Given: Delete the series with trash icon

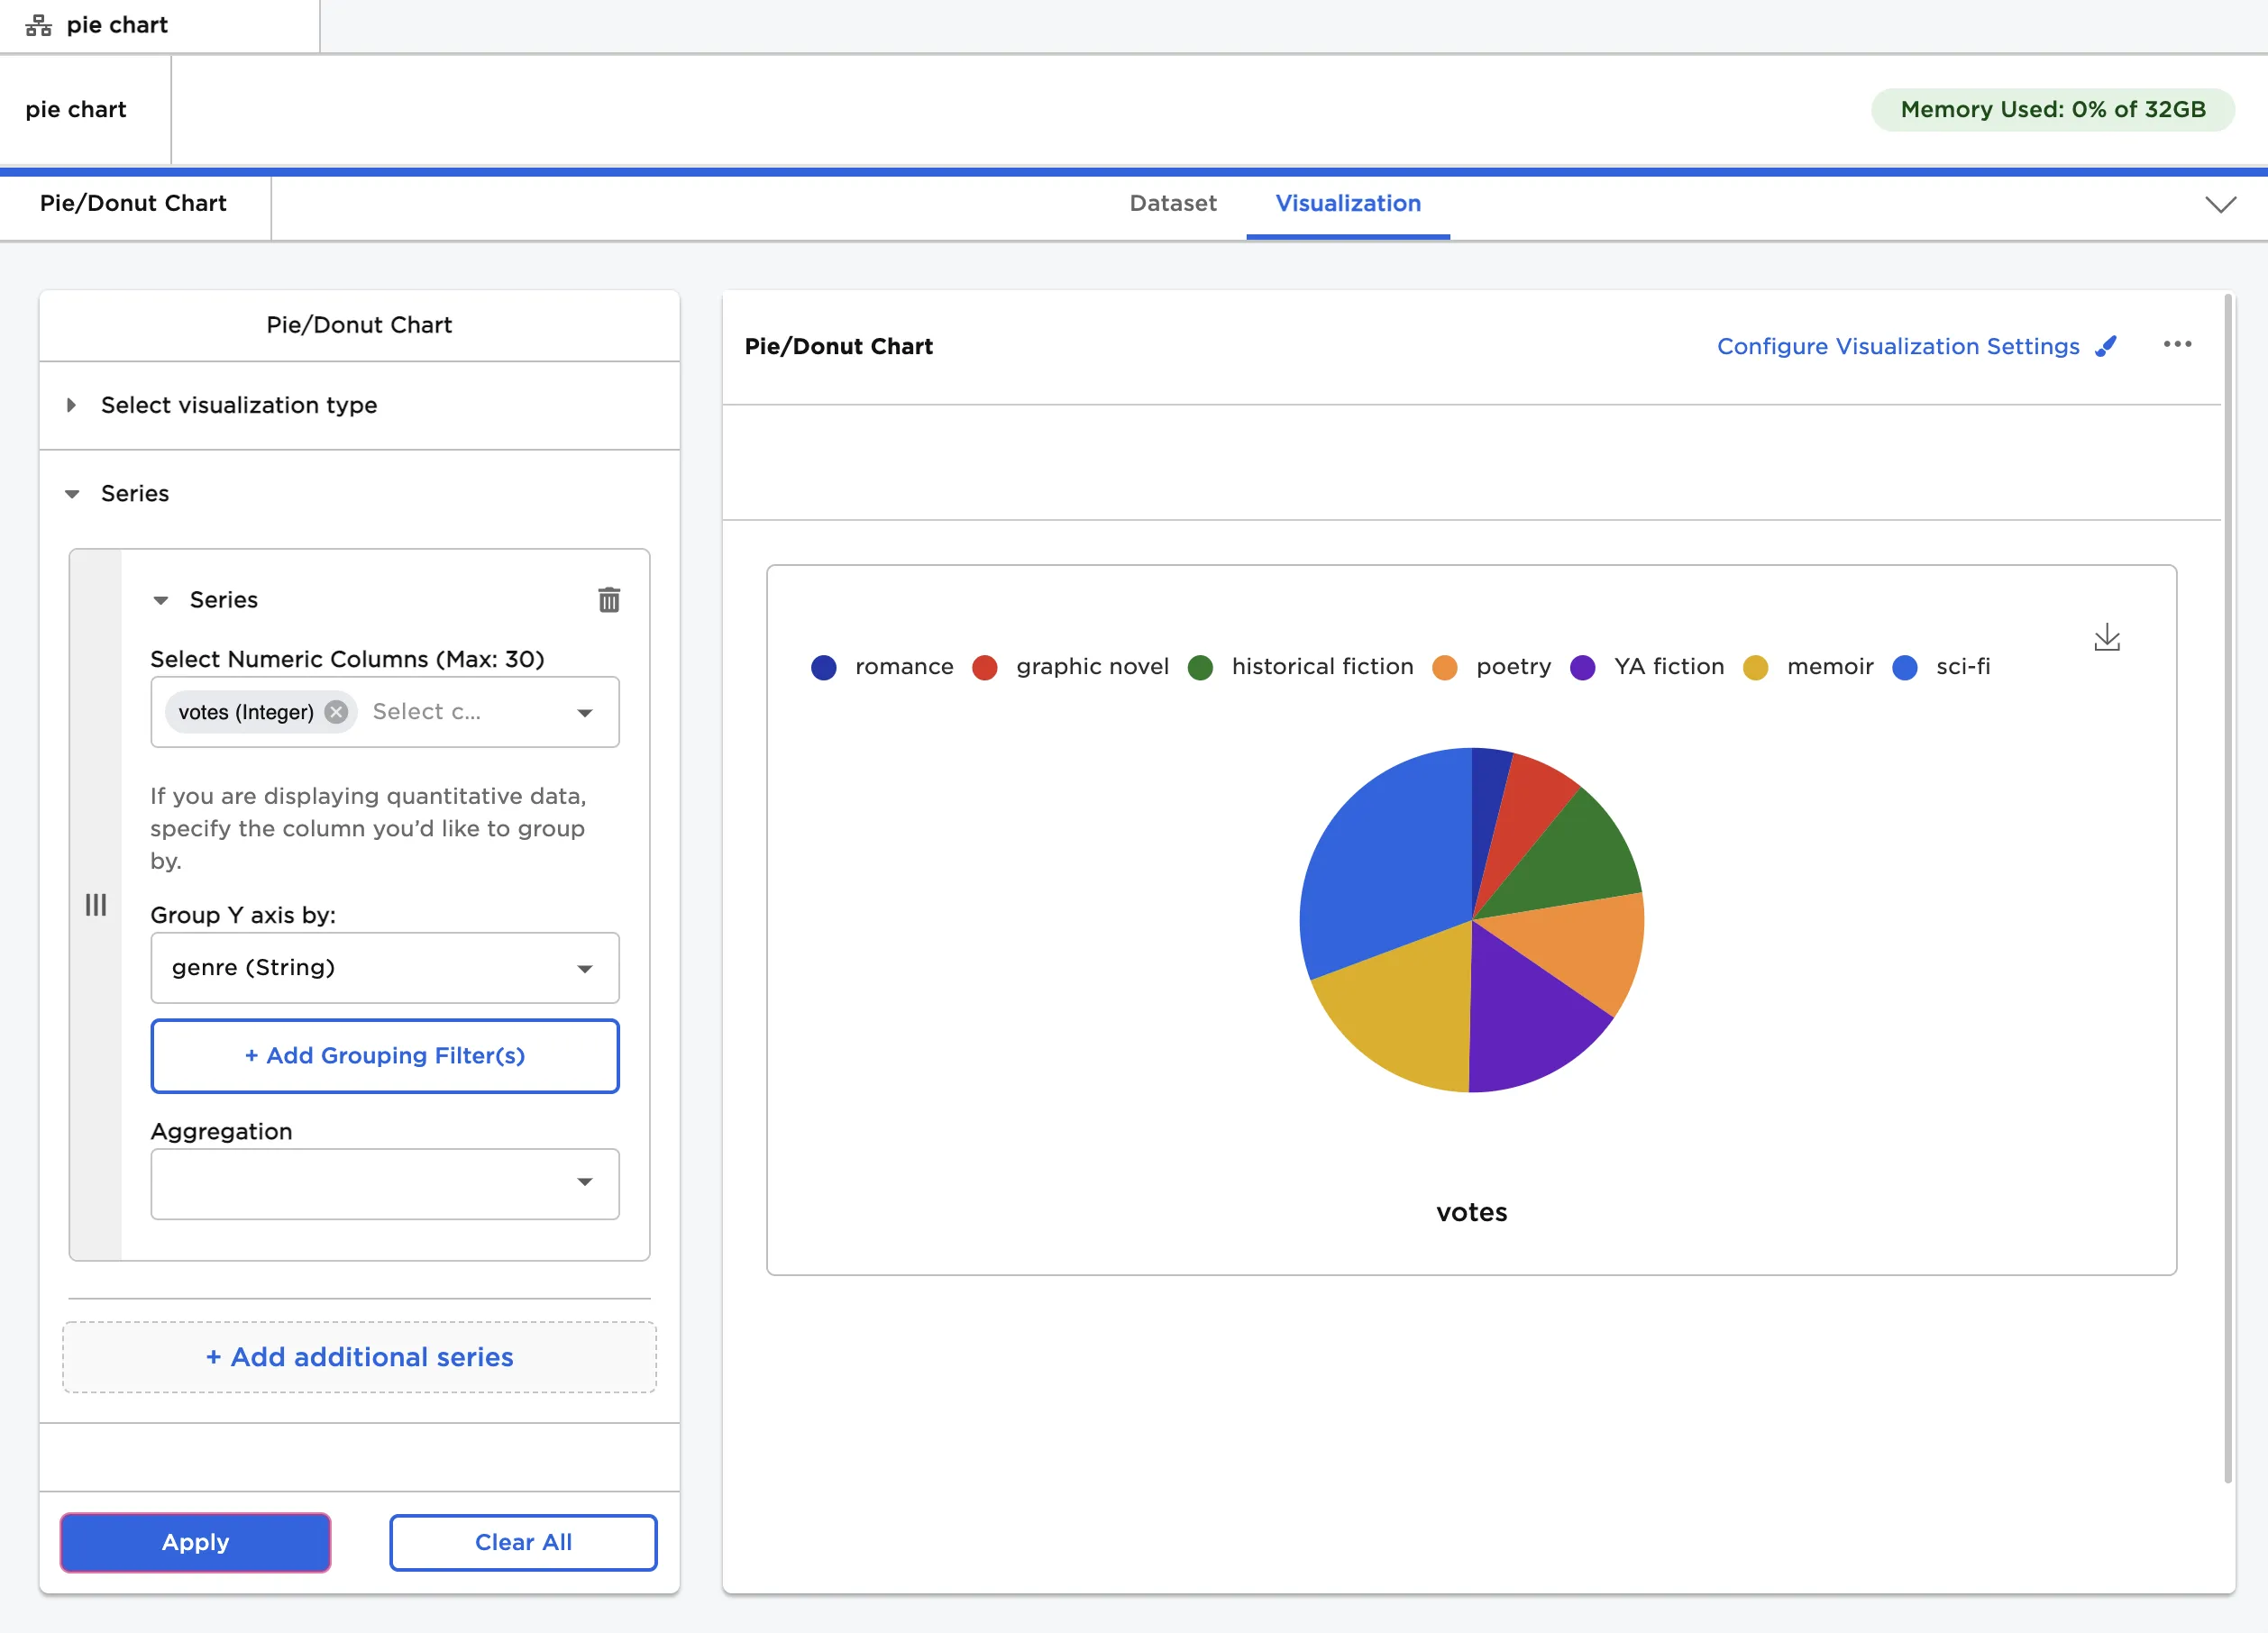Looking at the screenshot, I should point(609,600).
